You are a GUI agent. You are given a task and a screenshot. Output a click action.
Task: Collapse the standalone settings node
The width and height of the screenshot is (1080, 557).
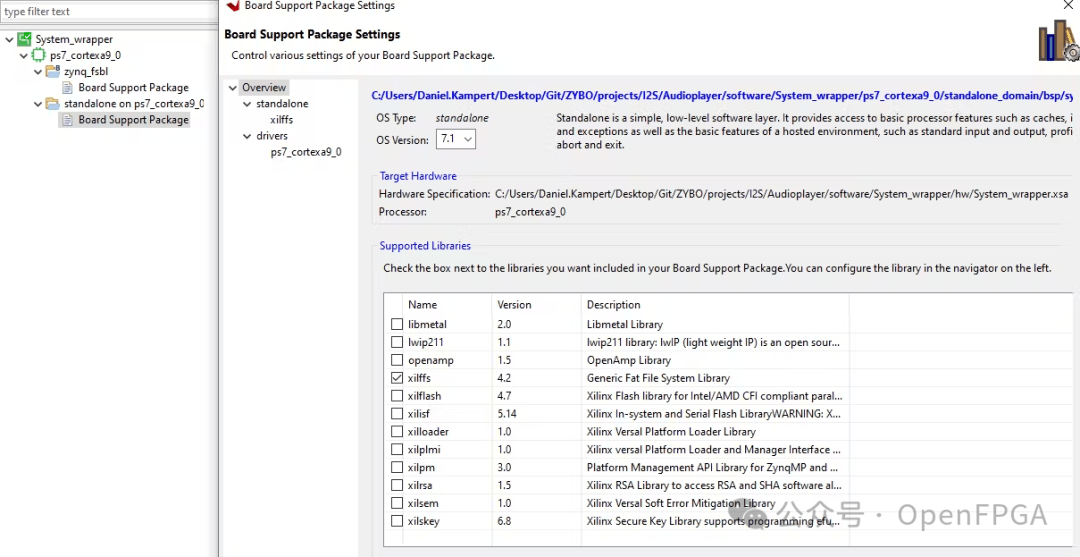pos(247,104)
